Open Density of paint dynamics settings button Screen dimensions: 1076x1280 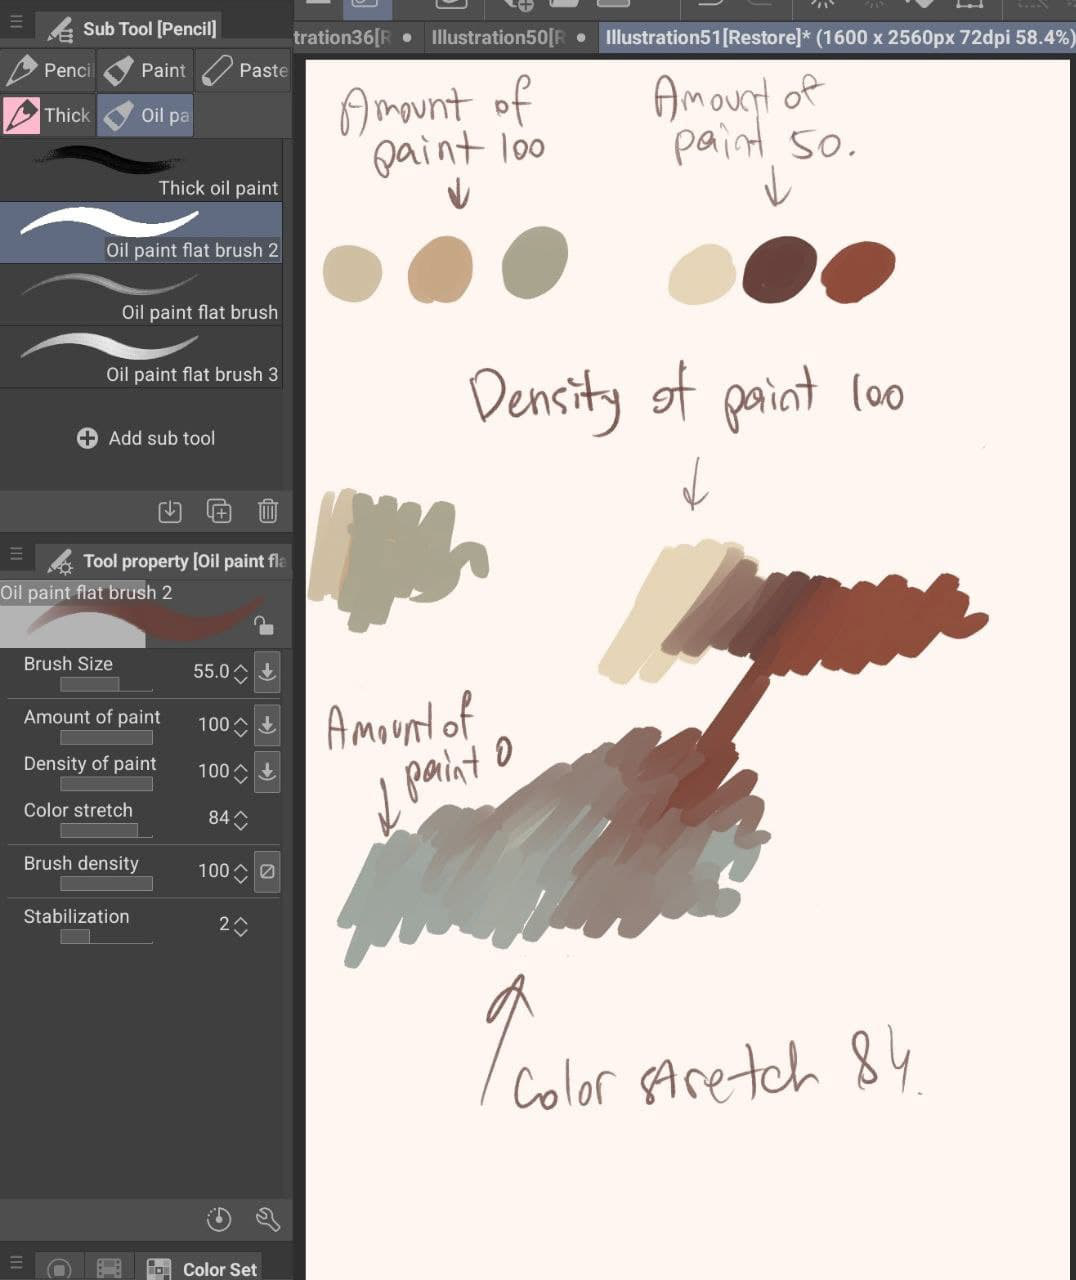267,771
